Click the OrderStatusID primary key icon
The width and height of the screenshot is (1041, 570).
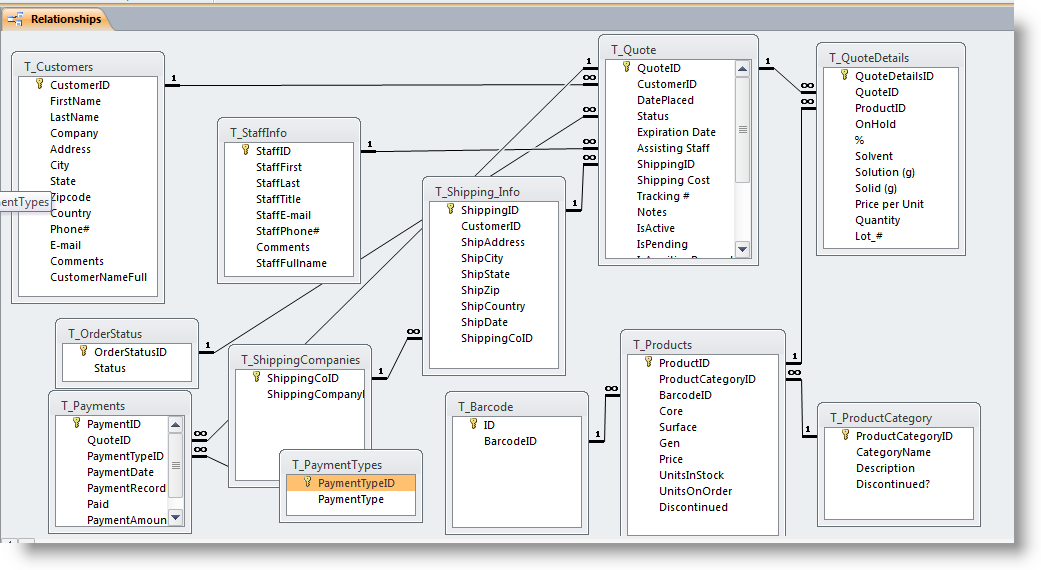(83, 352)
